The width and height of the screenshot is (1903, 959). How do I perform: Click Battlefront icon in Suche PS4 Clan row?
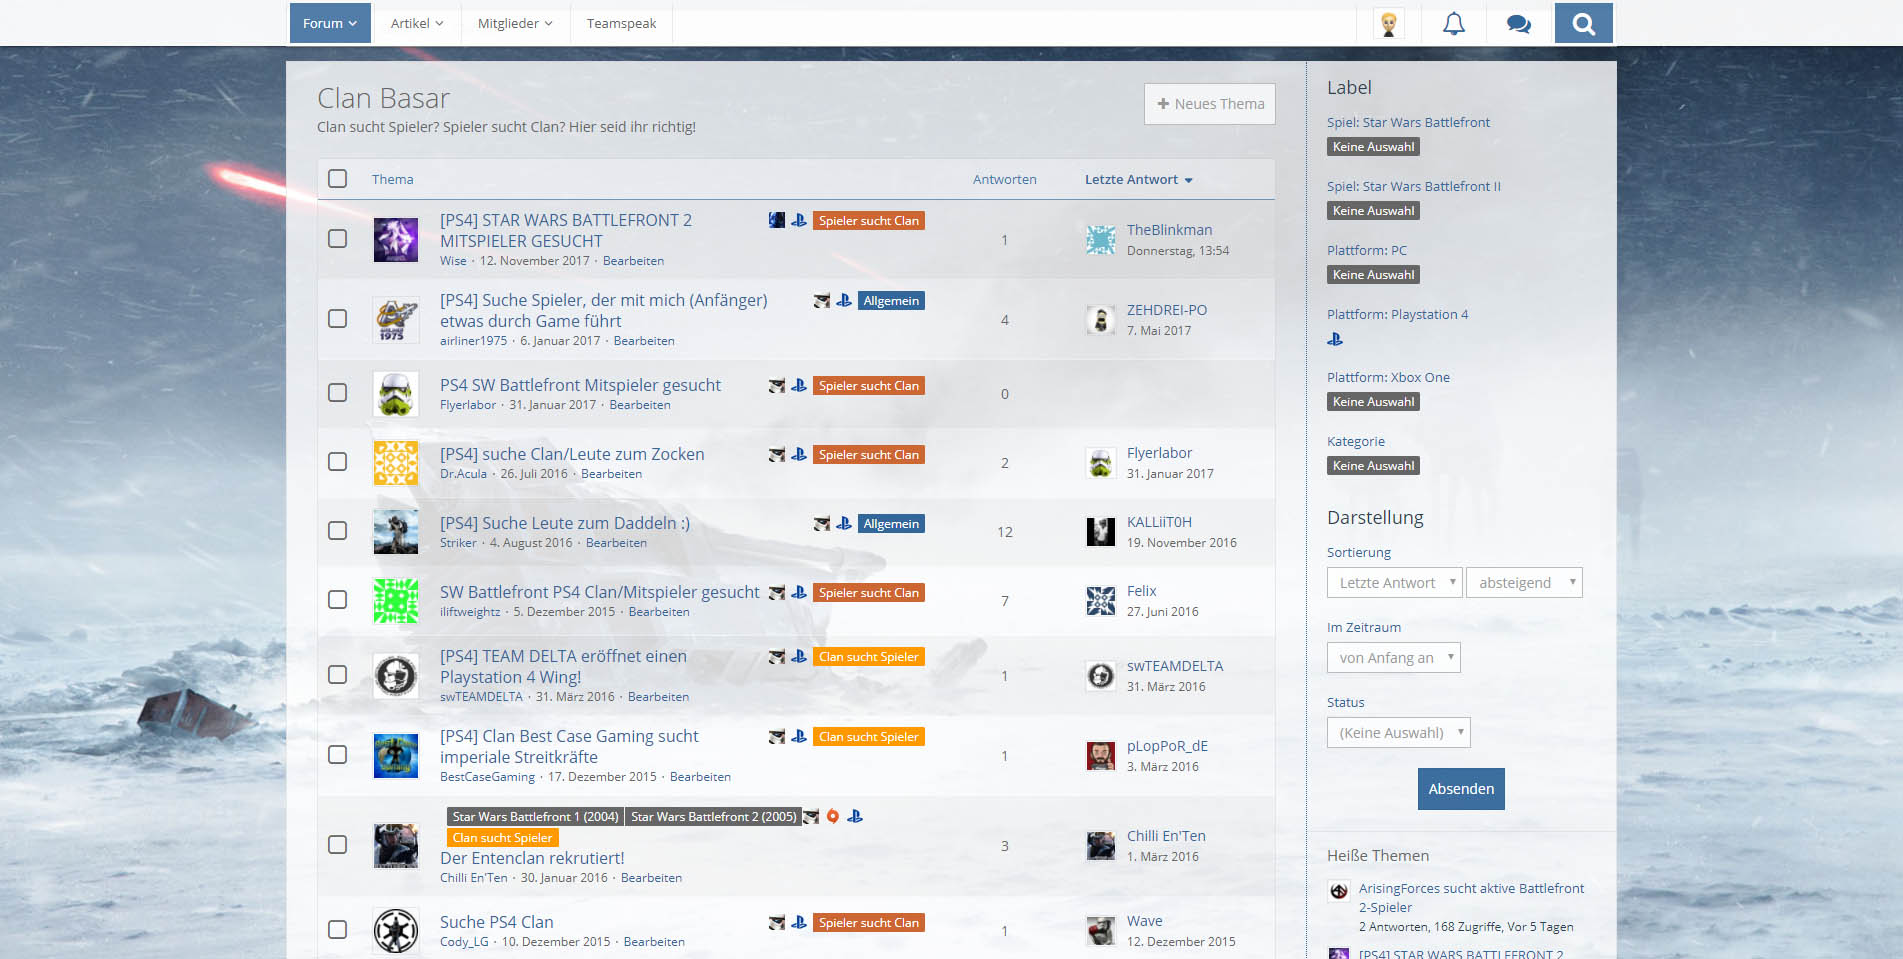777,922
